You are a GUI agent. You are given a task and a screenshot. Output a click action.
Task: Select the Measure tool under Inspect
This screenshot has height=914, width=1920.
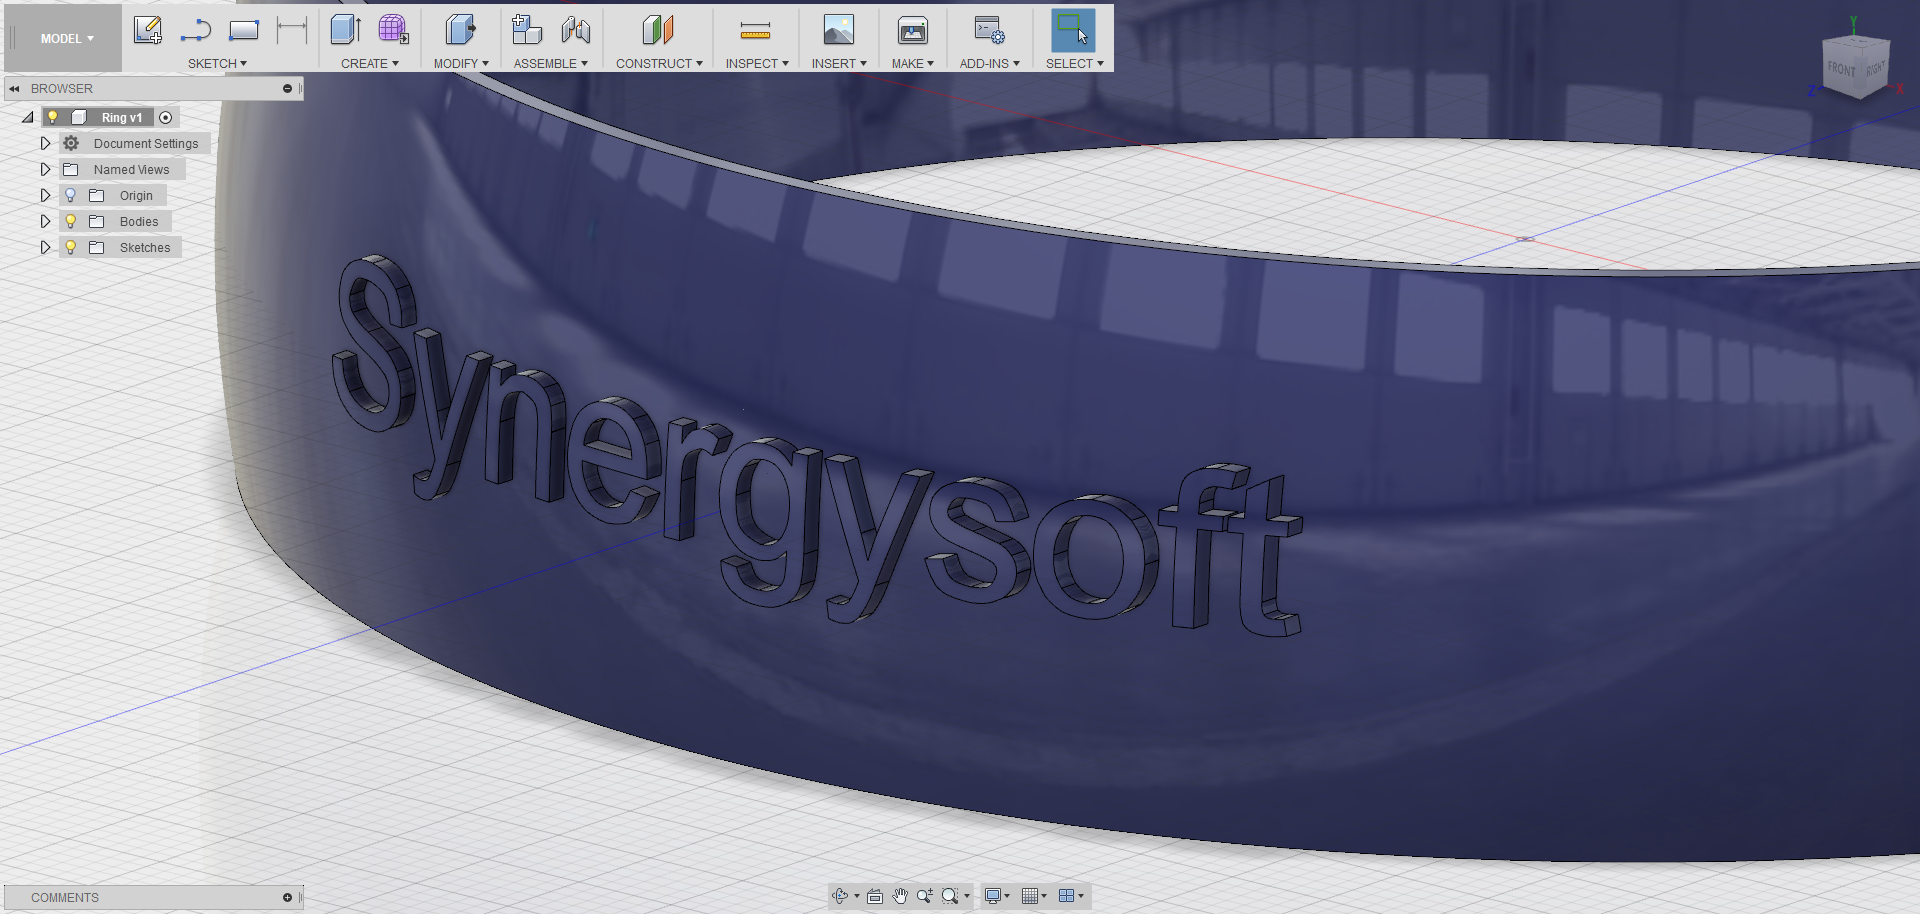point(755,30)
